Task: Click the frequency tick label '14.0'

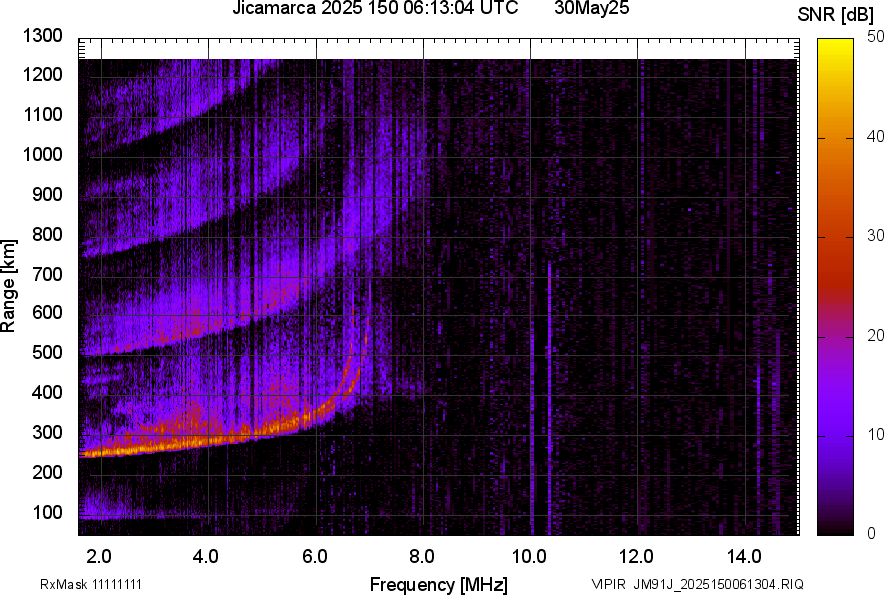Action: 744,557
